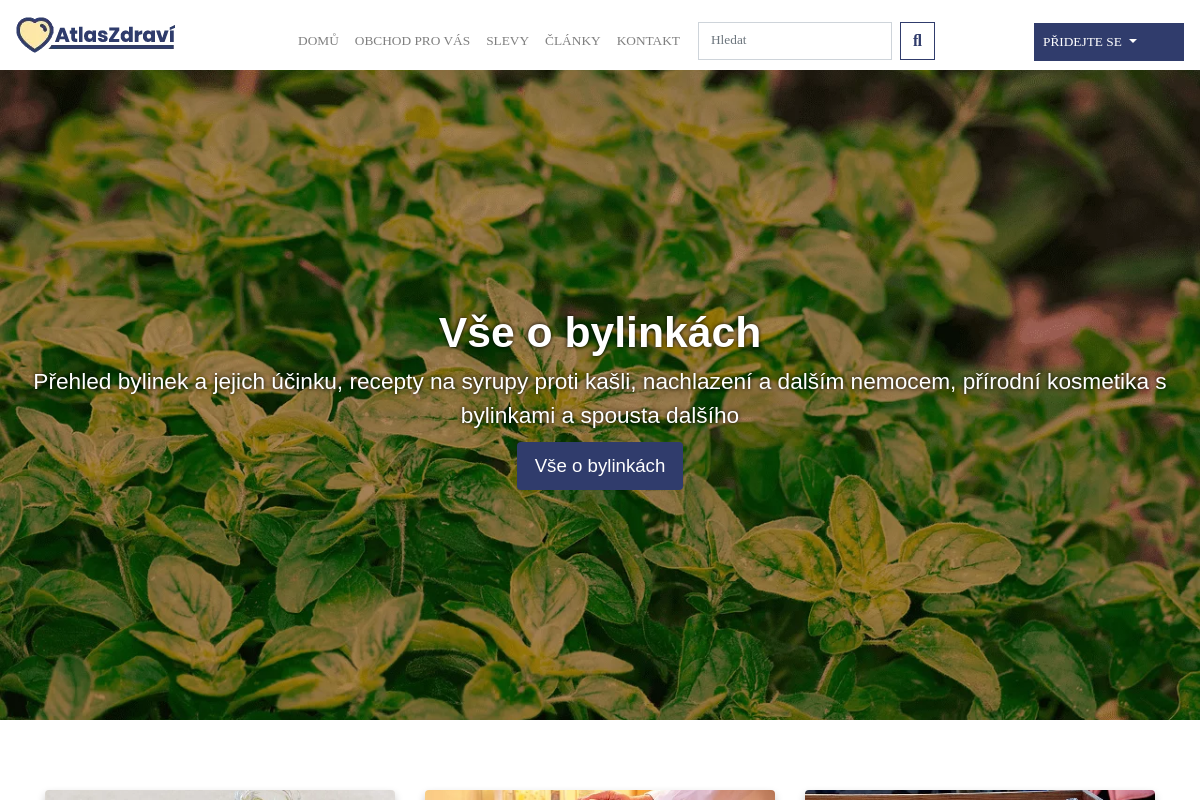The image size is (1200, 800).
Task: Go to OBCHOD PRO VÁS page
Action: (x=412, y=41)
